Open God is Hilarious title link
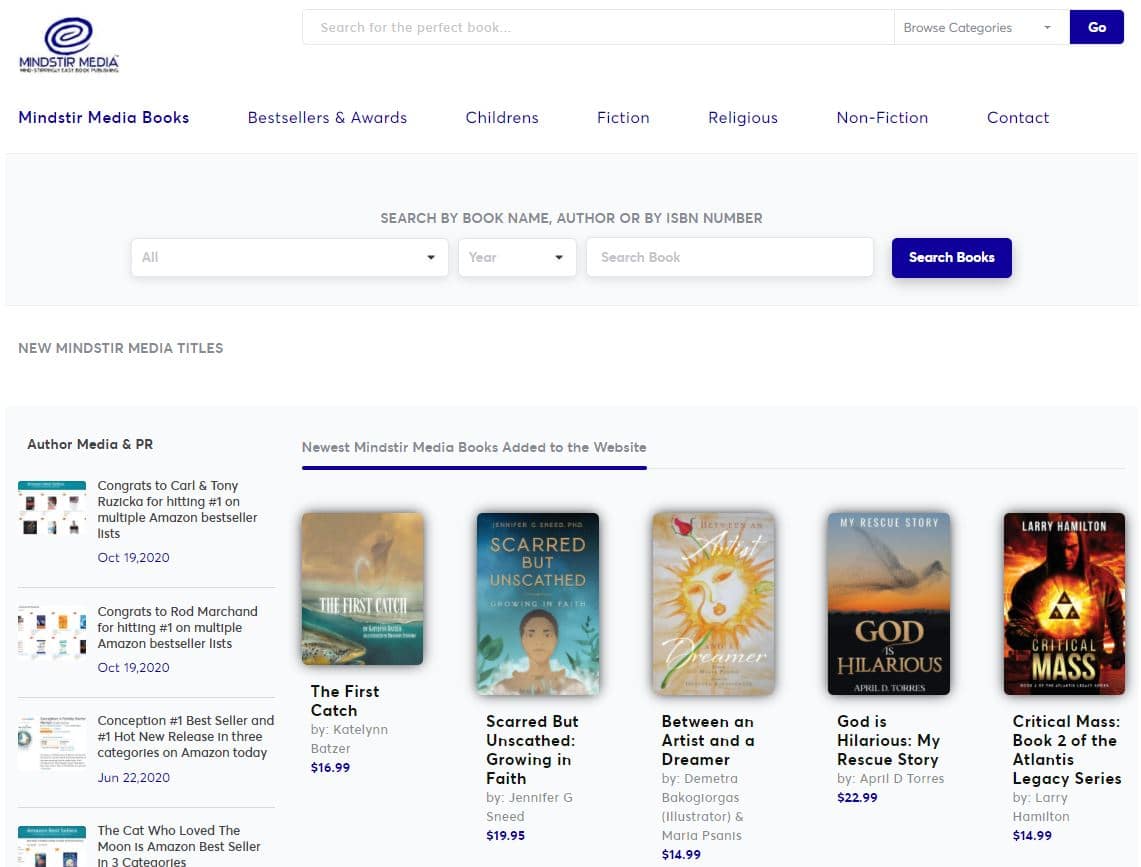Viewport: 1141px width, 867px height. (888, 740)
